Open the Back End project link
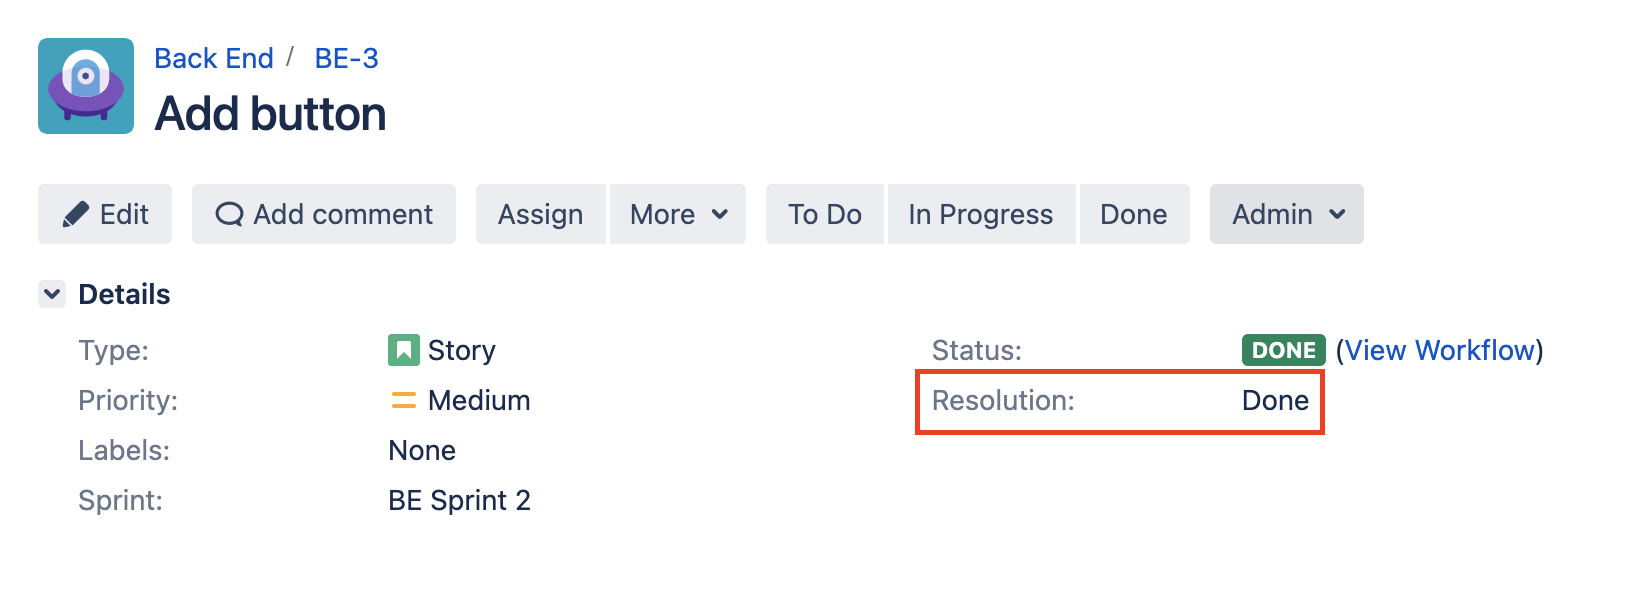 tap(213, 58)
